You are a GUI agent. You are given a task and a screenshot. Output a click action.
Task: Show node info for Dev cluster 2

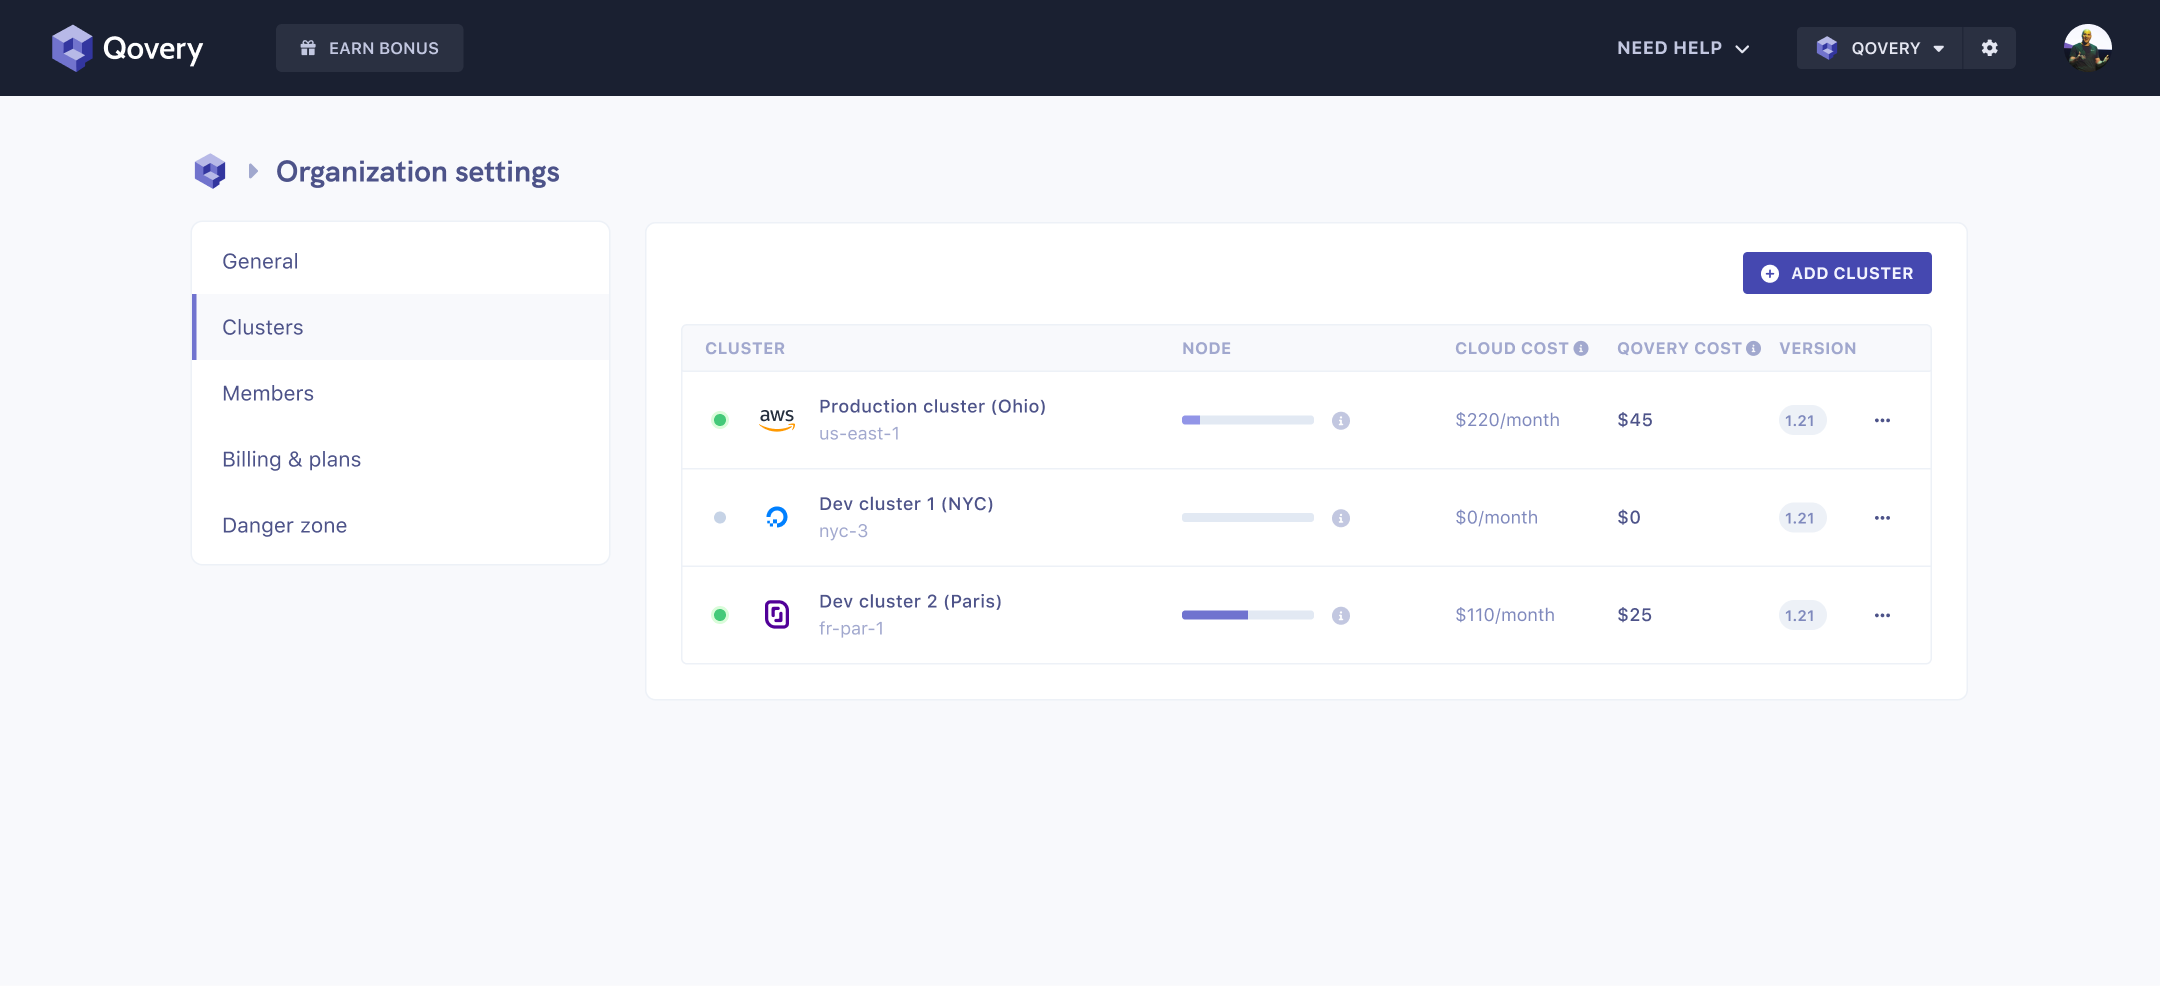click(1341, 615)
